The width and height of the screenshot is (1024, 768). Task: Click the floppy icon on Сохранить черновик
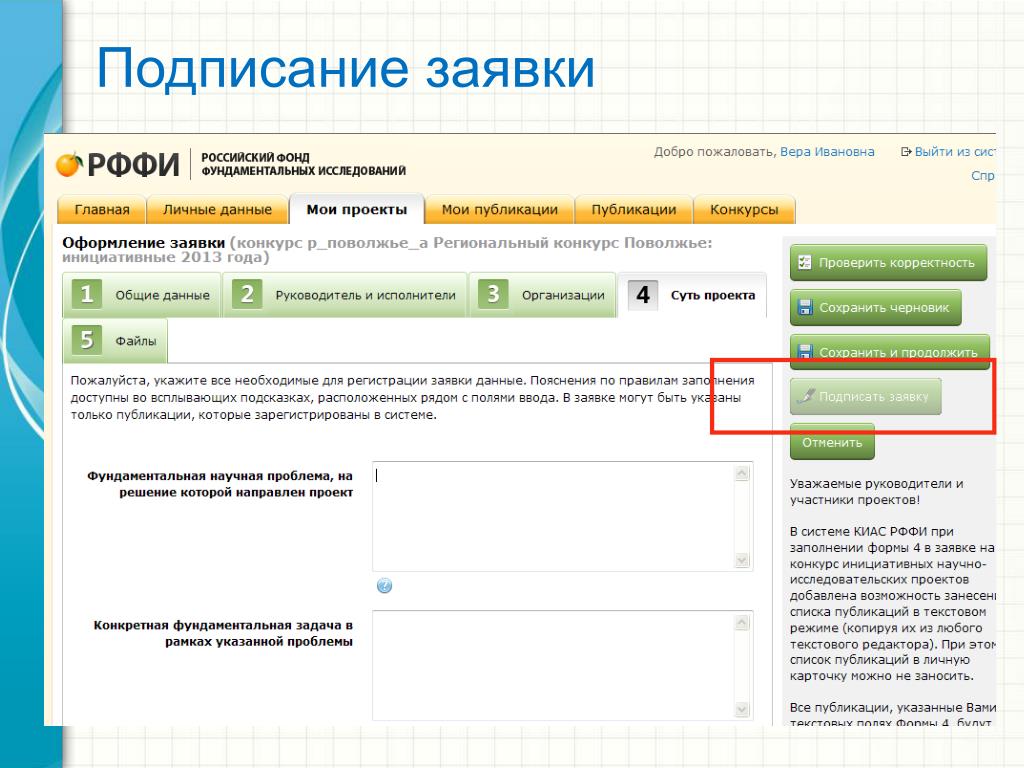806,308
